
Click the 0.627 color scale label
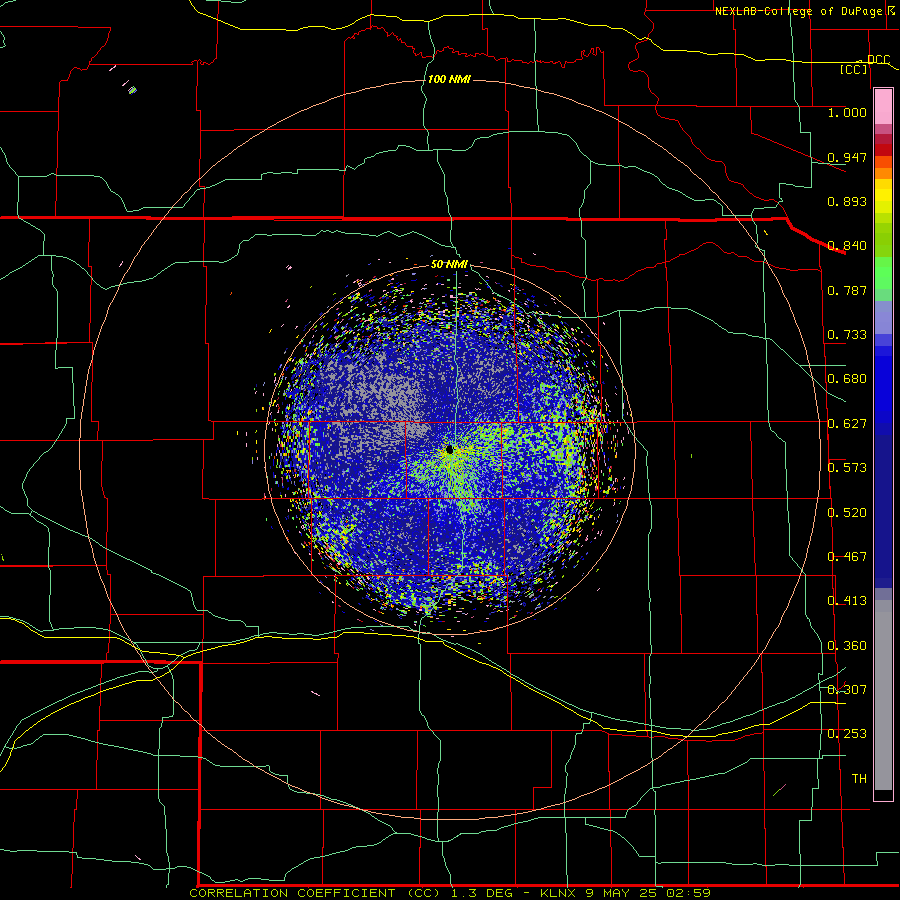(x=847, y=424)
